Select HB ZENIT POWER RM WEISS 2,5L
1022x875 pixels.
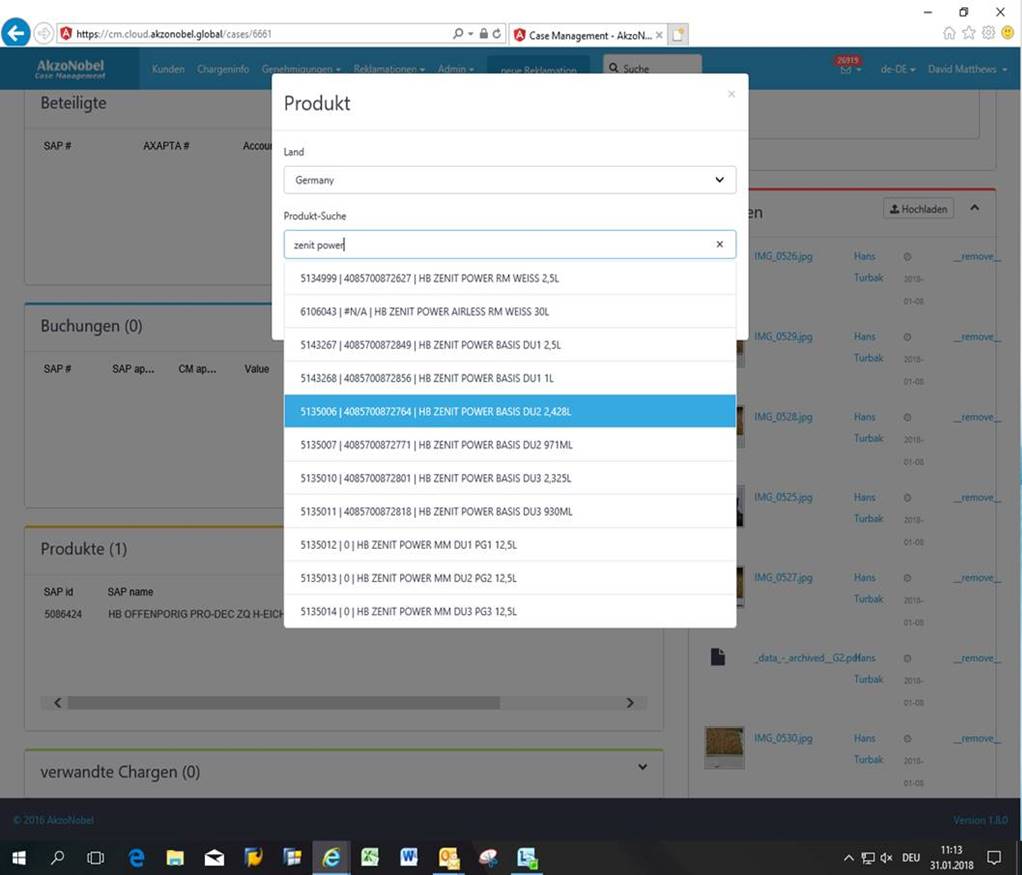click(x=510, y=278)
